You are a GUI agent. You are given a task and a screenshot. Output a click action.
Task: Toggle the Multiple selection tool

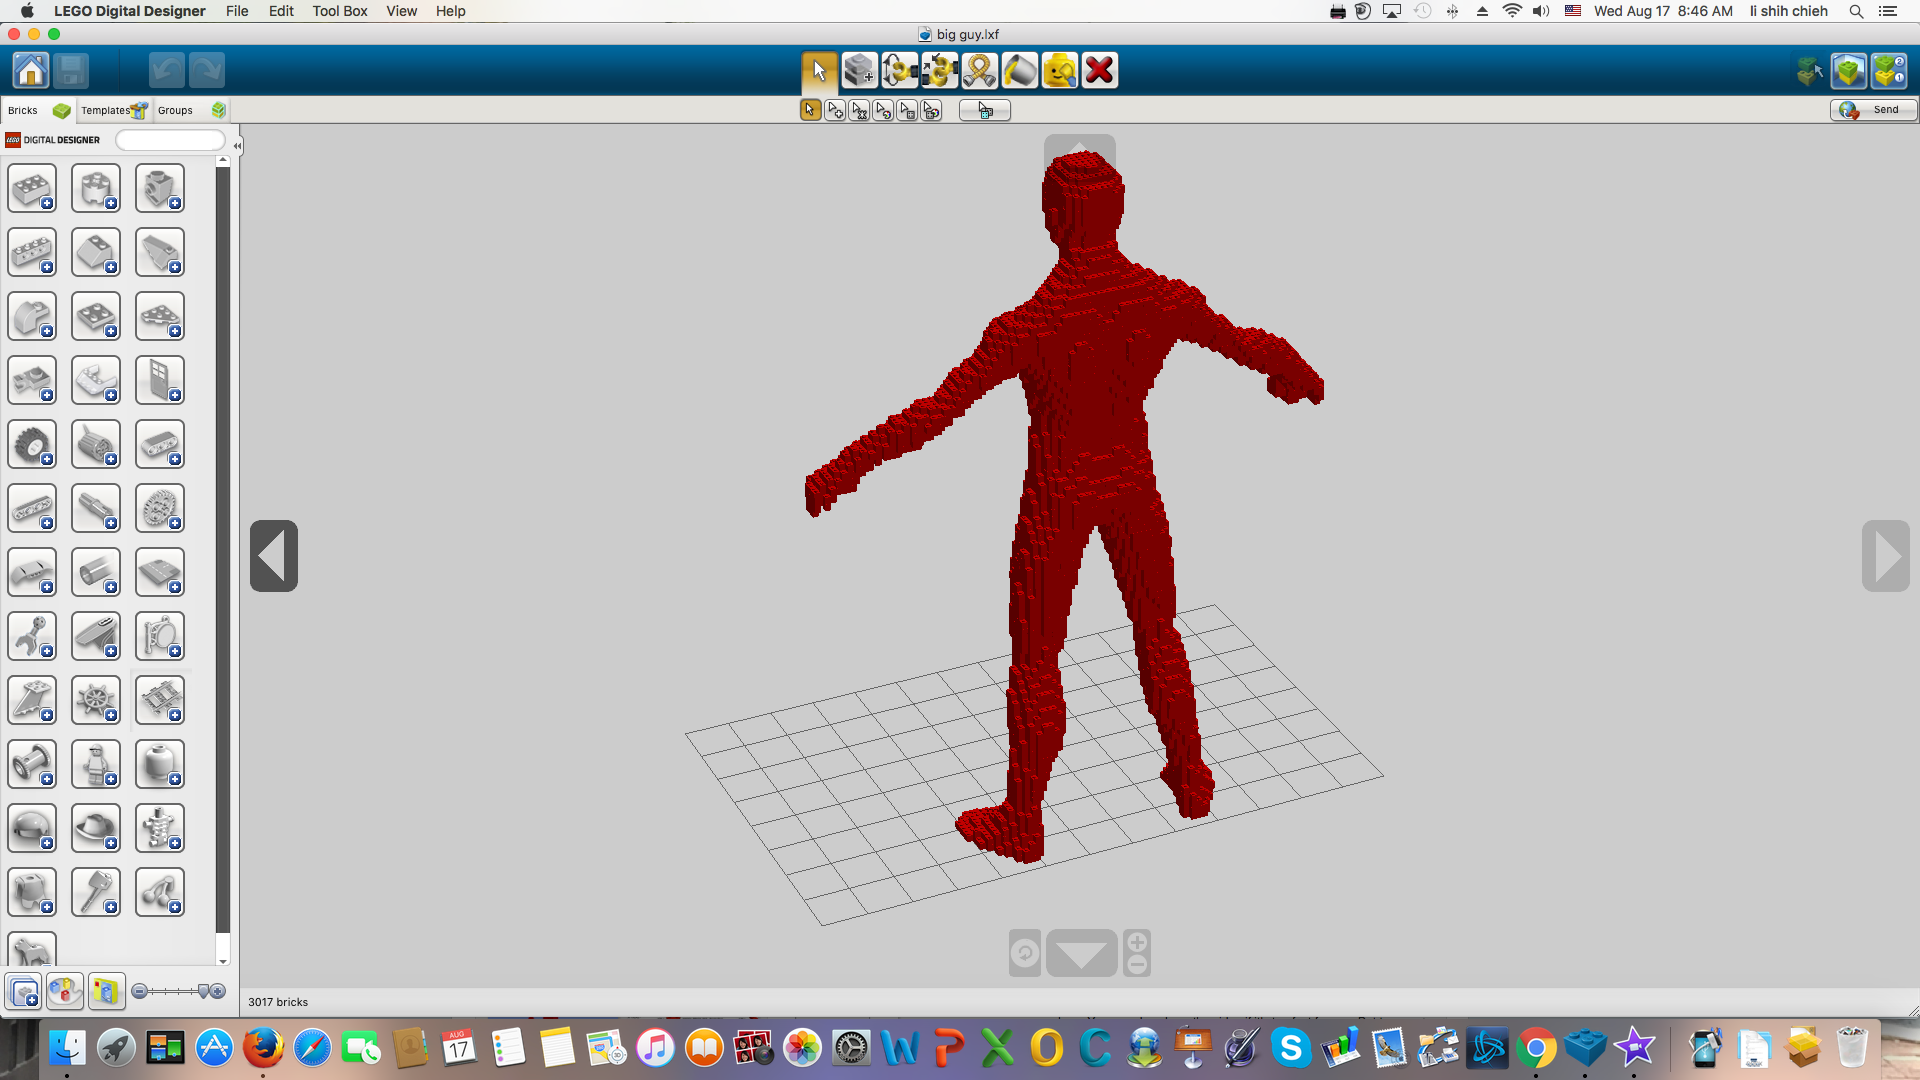(835, 110)
